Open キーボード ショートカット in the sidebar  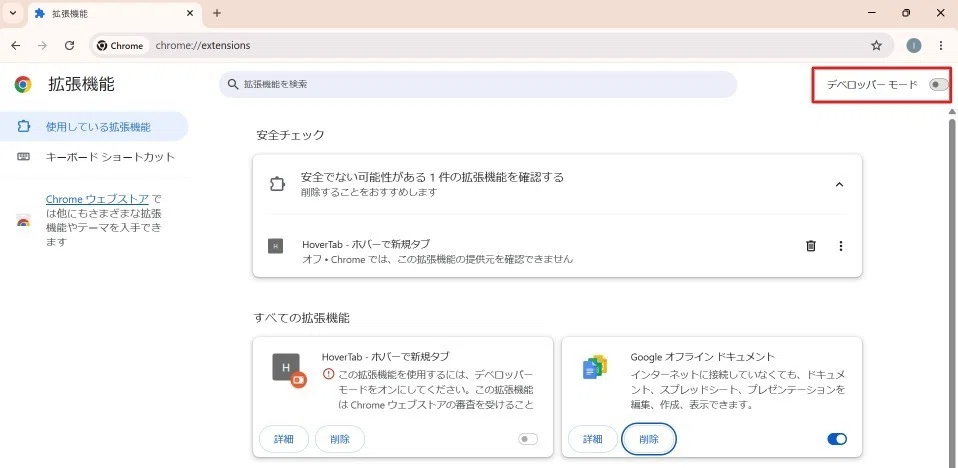[94, 157]
